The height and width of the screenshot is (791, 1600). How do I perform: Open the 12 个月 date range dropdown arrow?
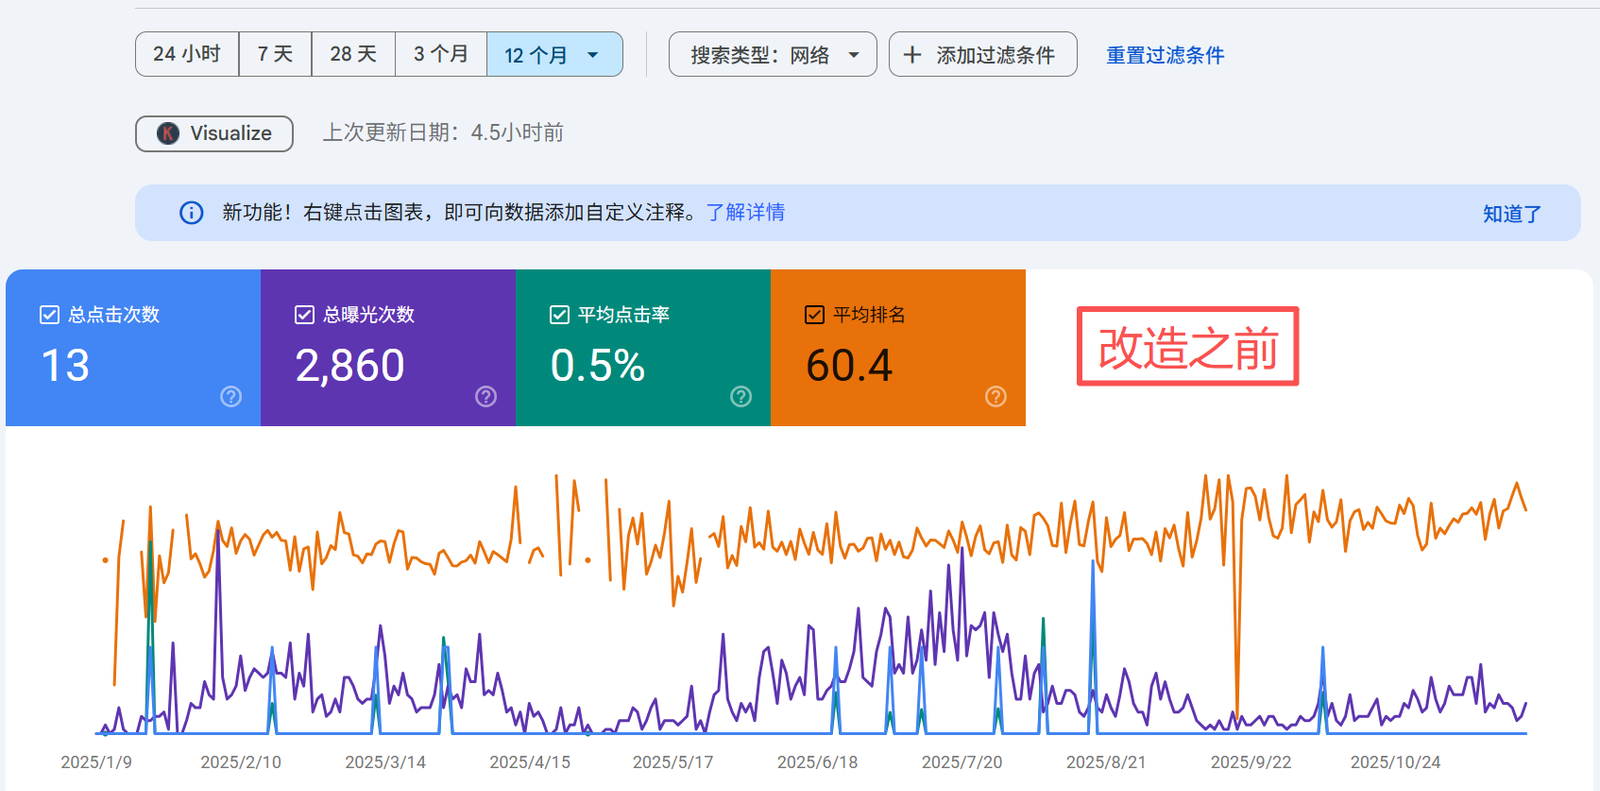(x=593, y=55)
